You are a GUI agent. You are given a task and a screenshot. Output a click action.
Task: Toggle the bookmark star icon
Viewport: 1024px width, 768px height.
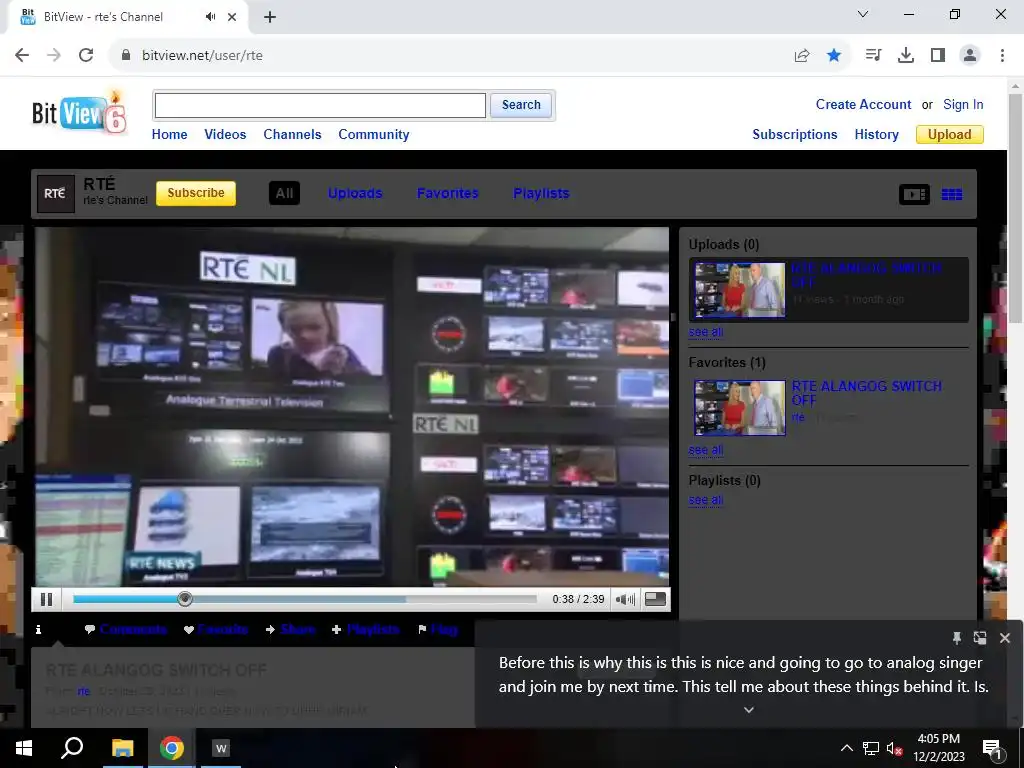coord(834,56)
